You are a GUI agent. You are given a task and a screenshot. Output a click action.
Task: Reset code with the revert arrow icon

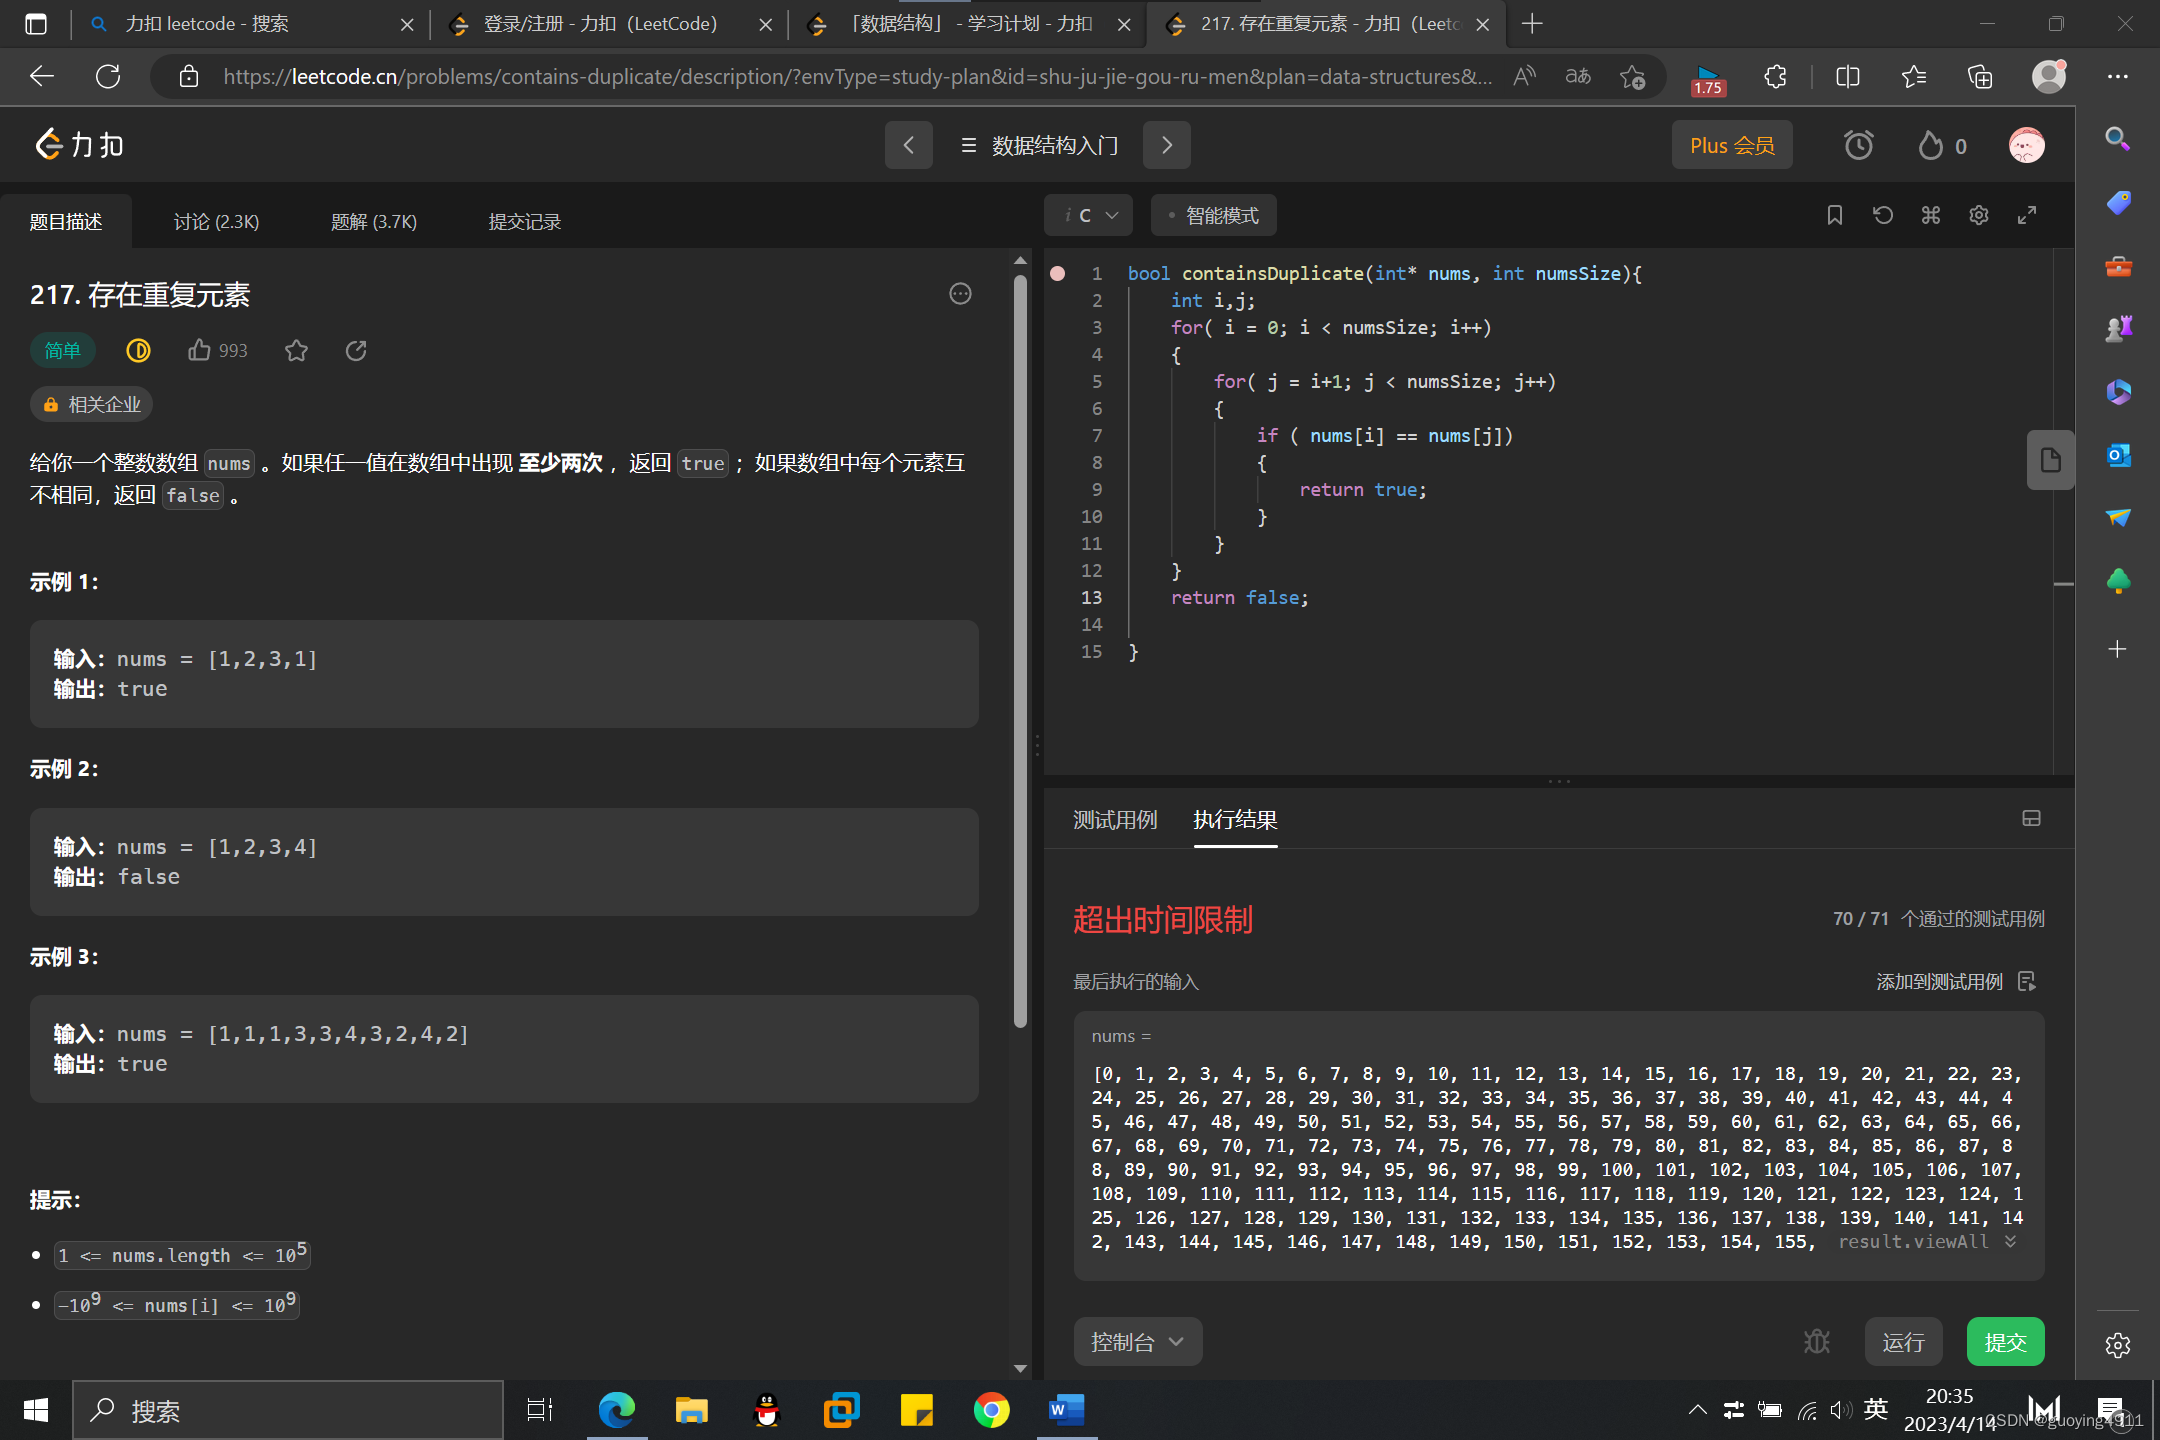click(x=1882, y=215)
